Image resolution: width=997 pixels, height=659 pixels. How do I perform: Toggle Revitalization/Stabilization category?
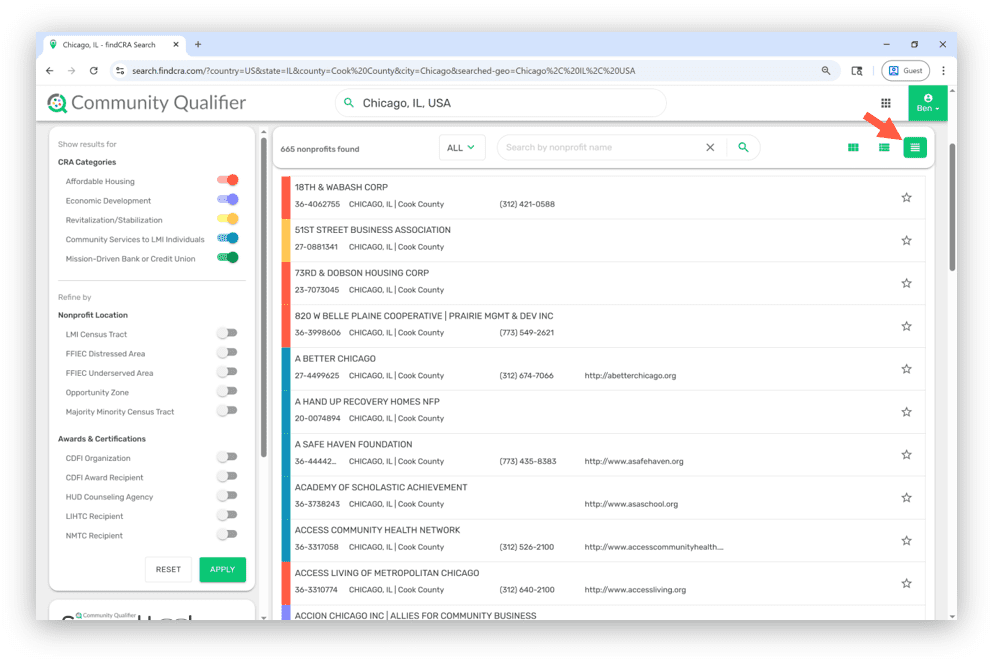[228, 219]
